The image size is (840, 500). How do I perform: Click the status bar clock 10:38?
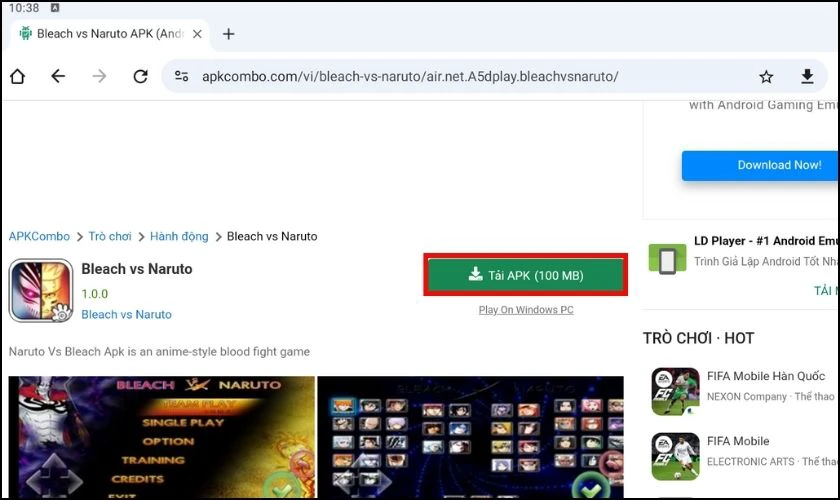click(24, 8)
